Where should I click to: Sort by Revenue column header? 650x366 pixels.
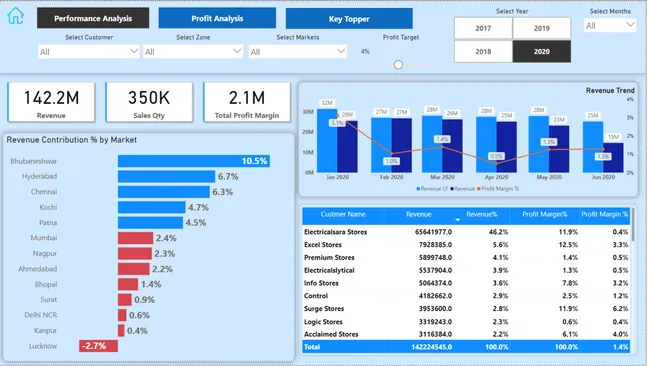tap(419, 214)
